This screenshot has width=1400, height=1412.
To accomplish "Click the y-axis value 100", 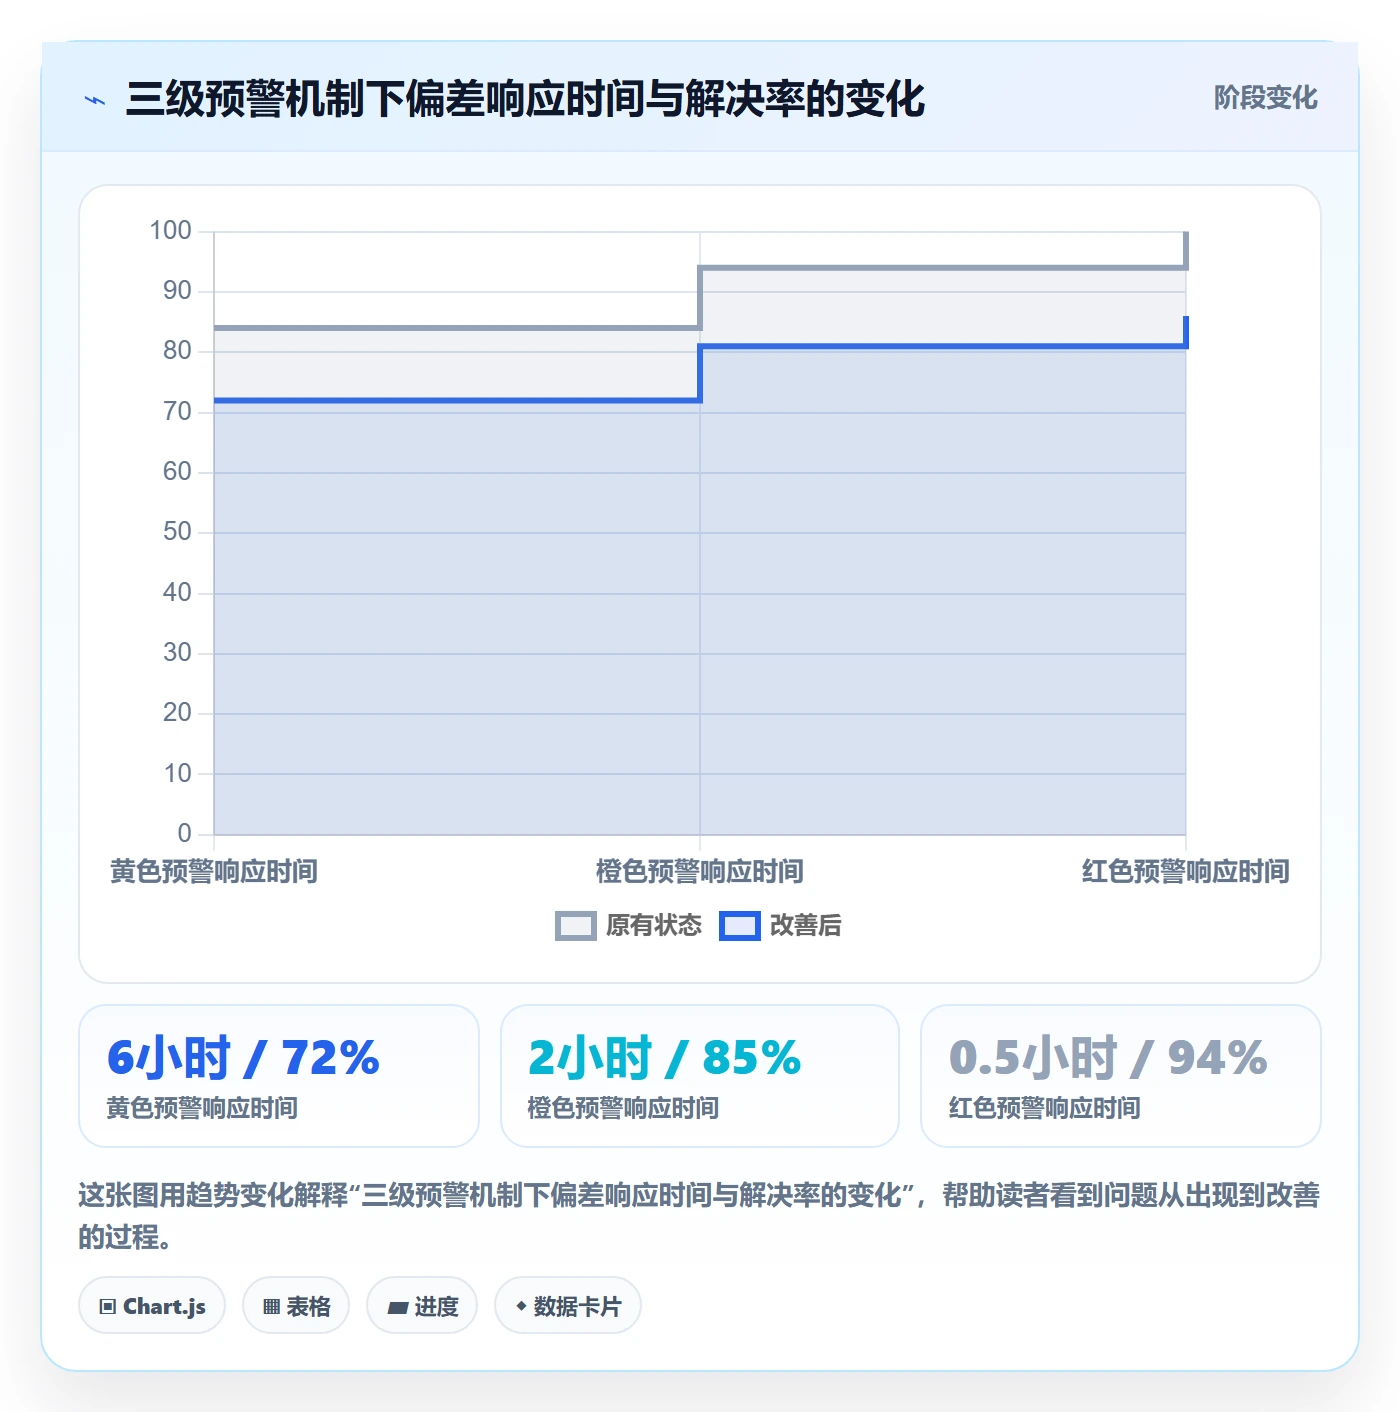I will click(170, 230).
